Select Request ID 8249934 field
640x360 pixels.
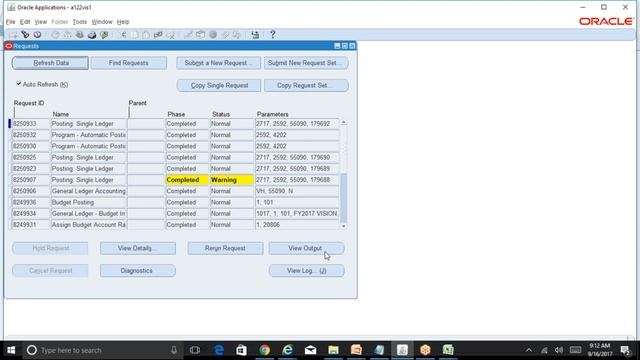[x=31, y=213]
